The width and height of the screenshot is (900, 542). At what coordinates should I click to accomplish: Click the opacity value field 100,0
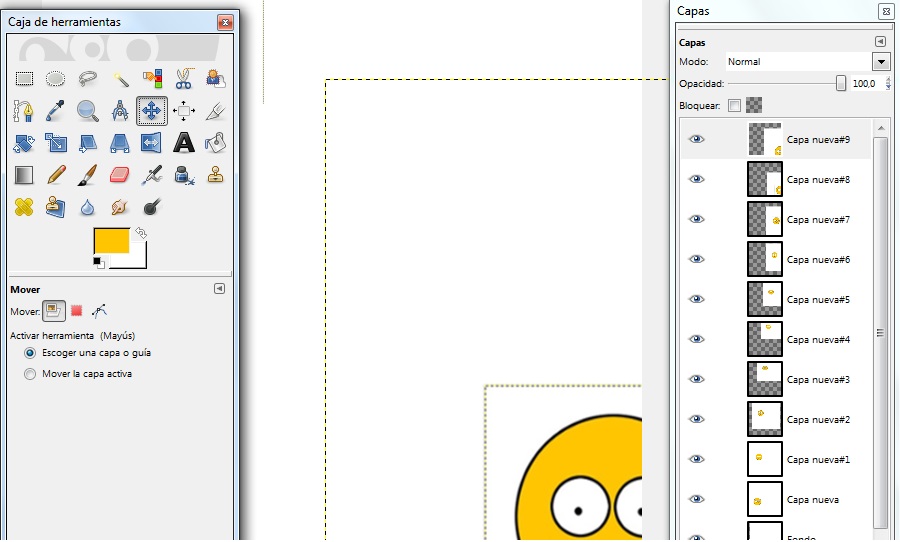point(865,83)
